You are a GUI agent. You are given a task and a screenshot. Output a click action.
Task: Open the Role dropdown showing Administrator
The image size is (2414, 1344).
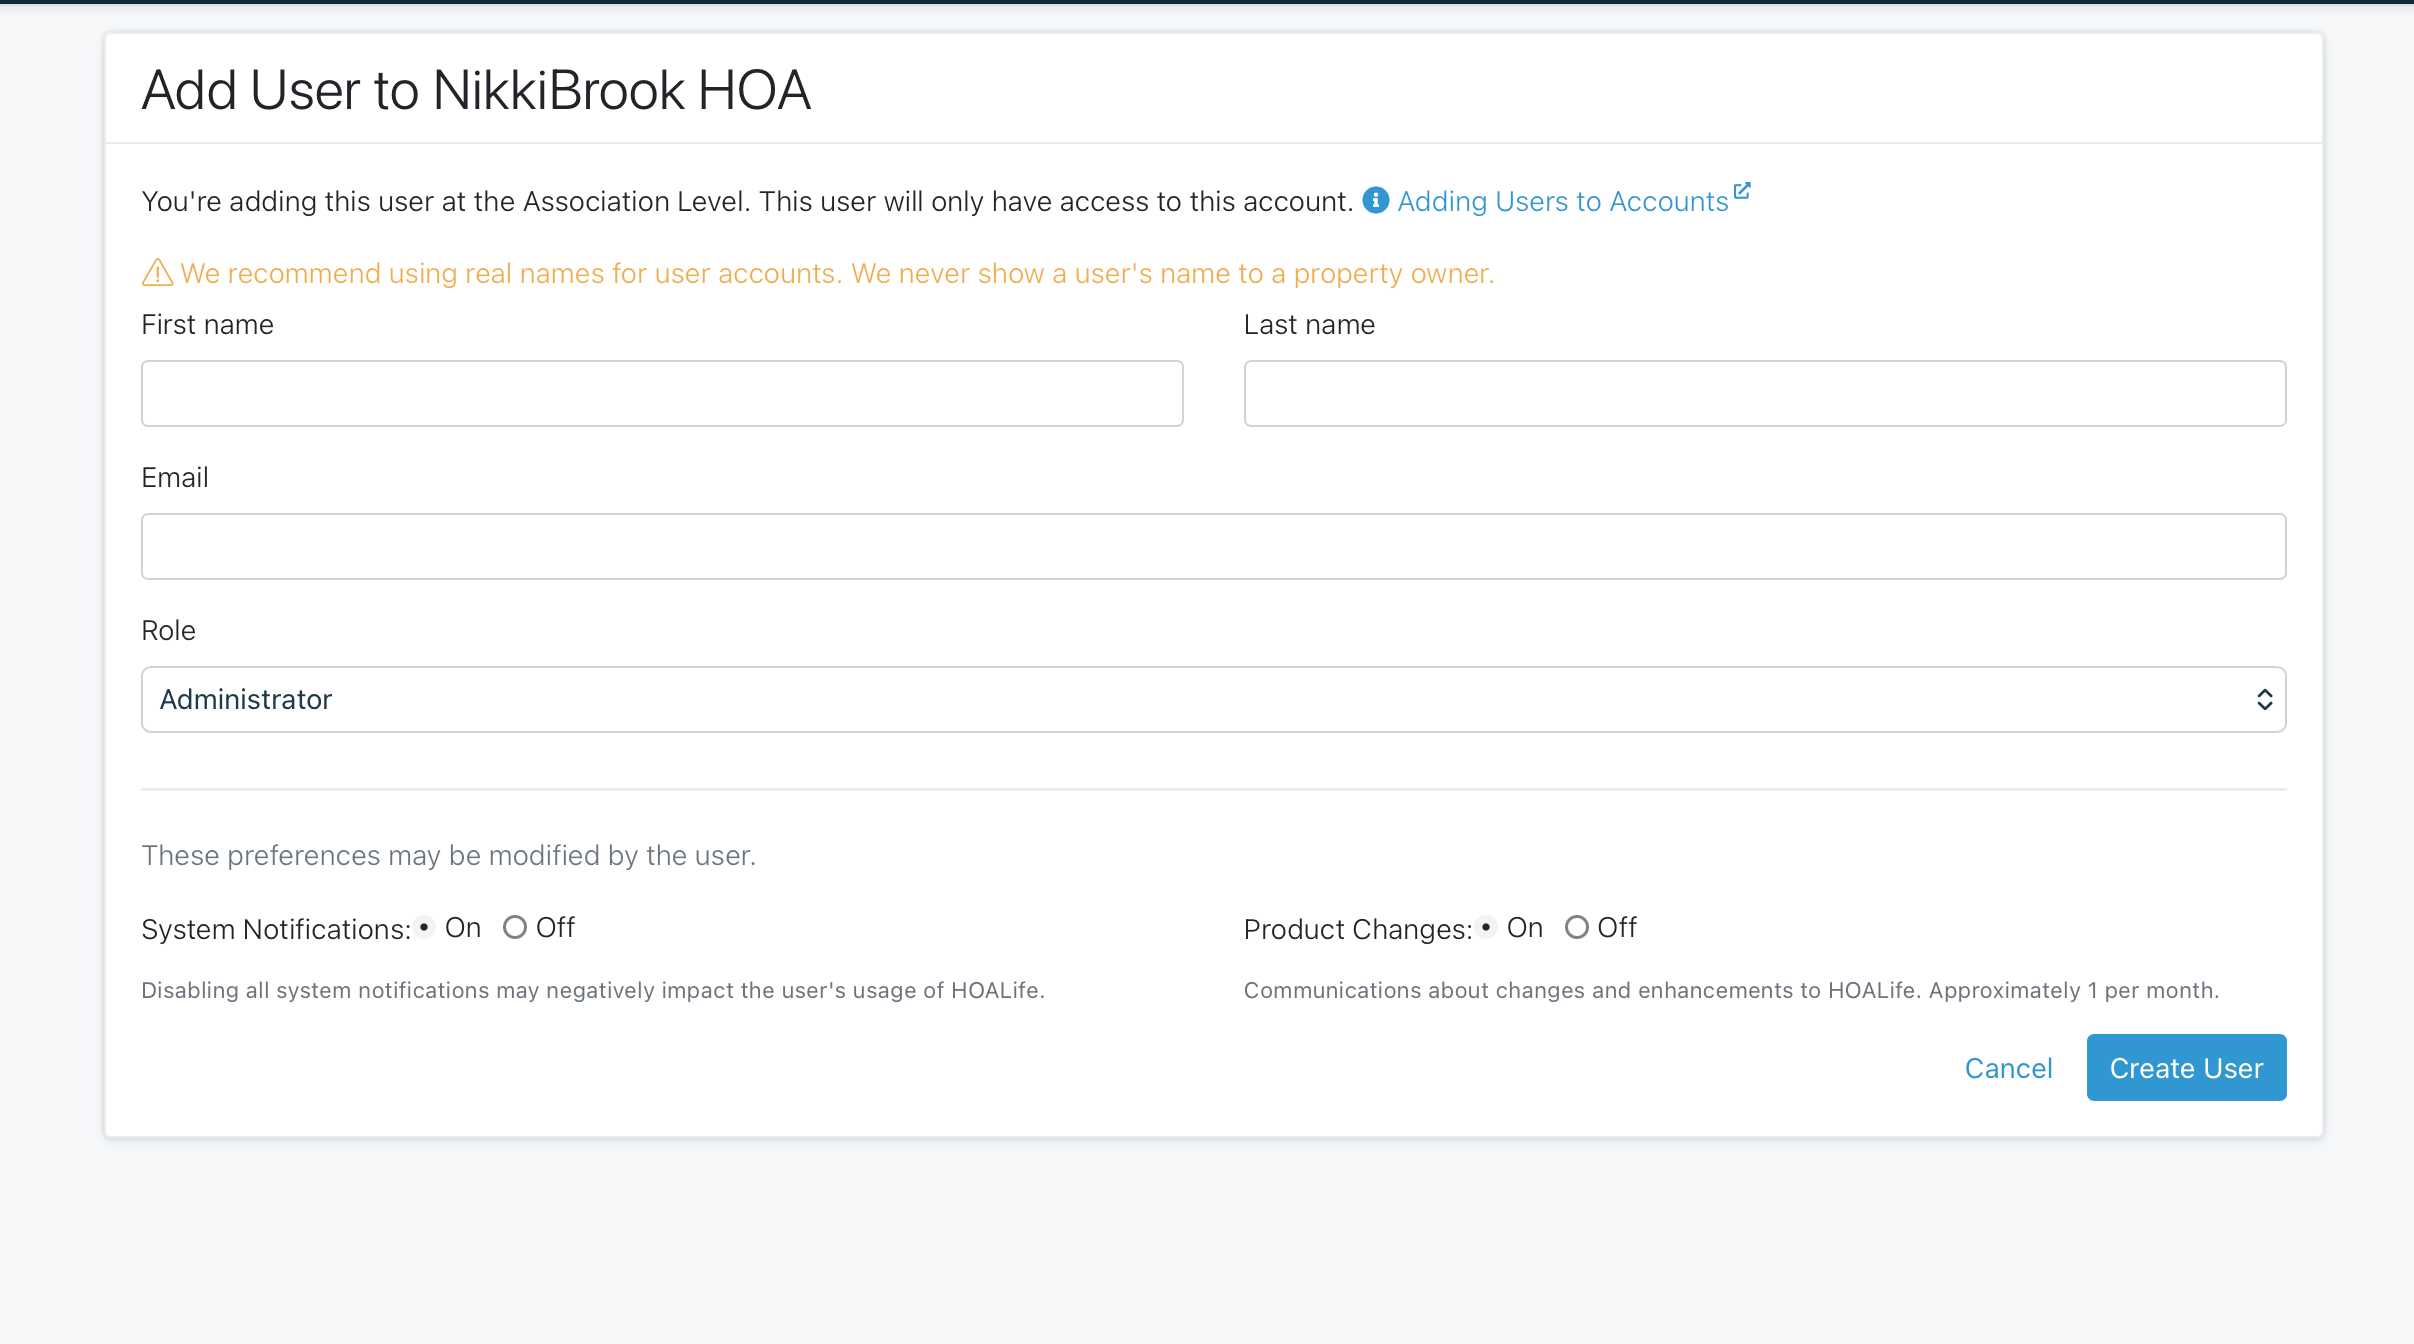tap(1214, 700)
